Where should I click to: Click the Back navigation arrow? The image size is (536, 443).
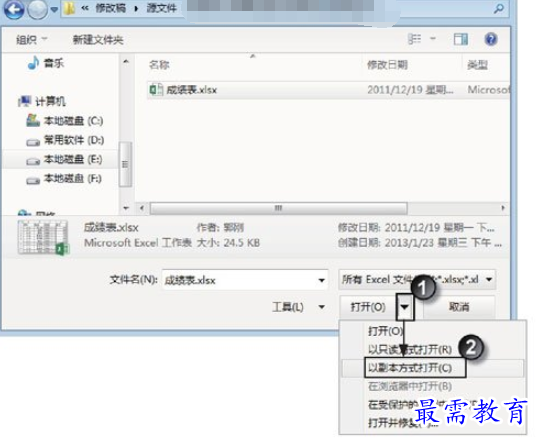[14, 10]
